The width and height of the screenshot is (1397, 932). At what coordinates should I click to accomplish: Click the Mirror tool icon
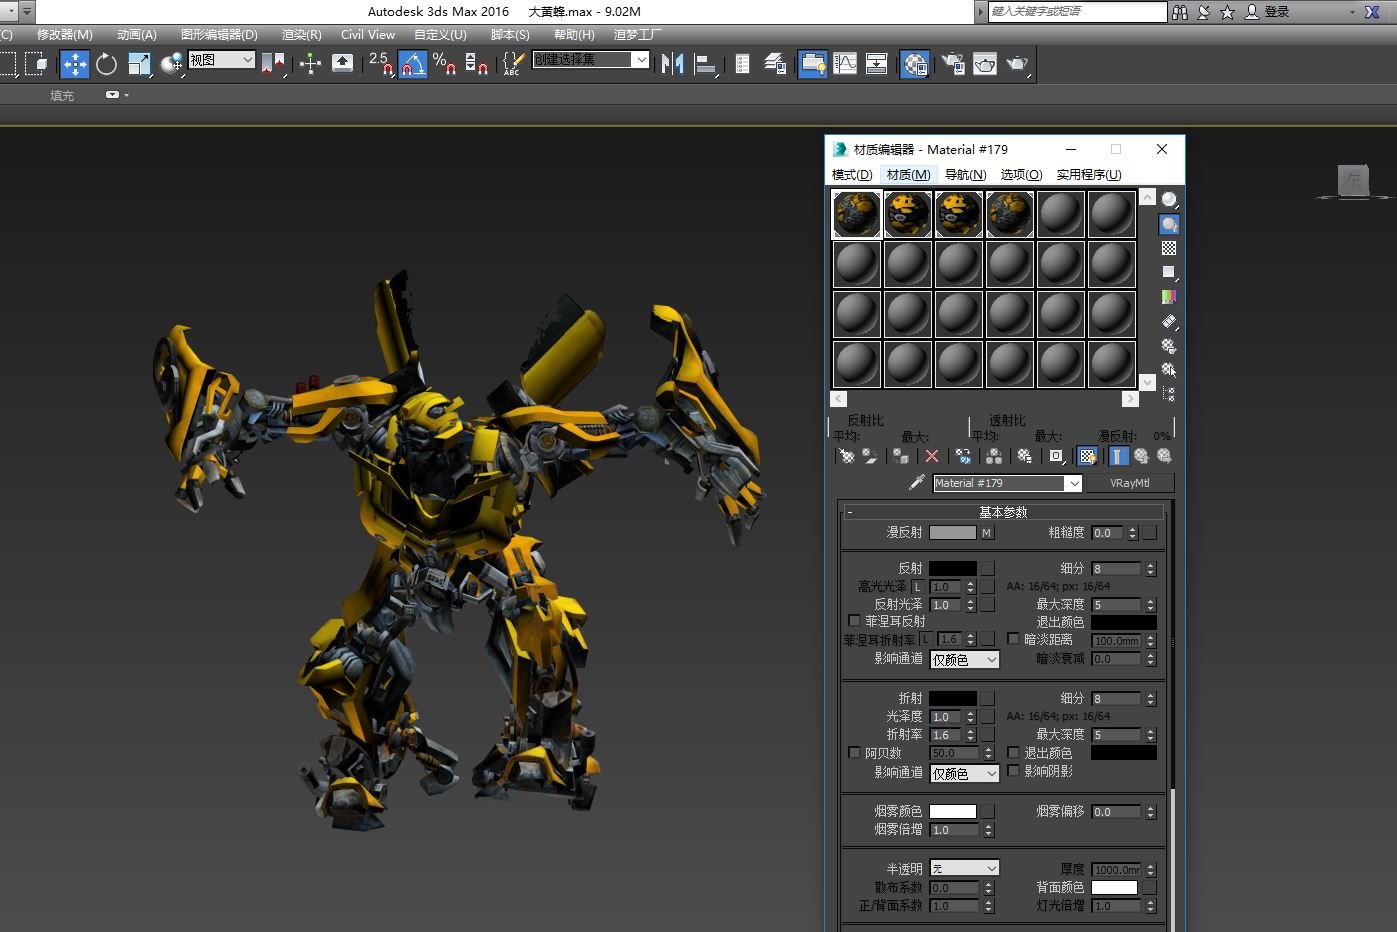(672, 64)
